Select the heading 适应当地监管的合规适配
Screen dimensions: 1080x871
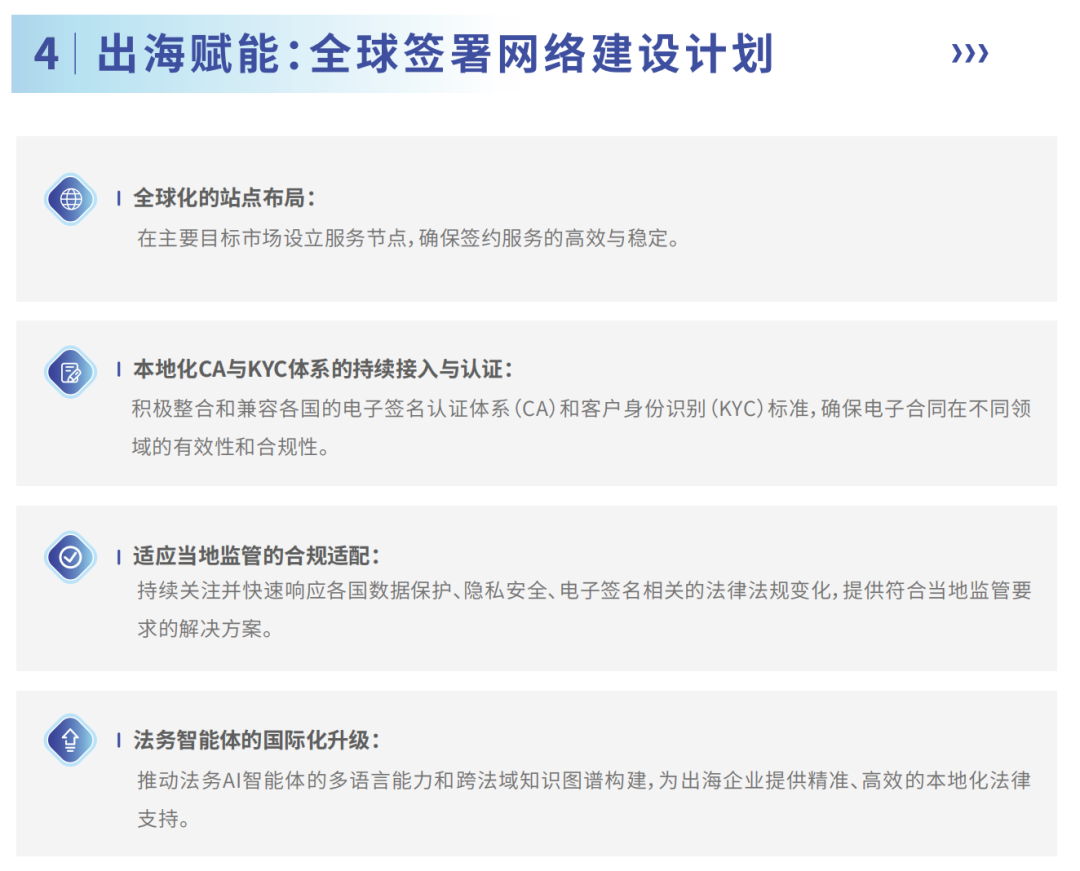coord(257,556)
